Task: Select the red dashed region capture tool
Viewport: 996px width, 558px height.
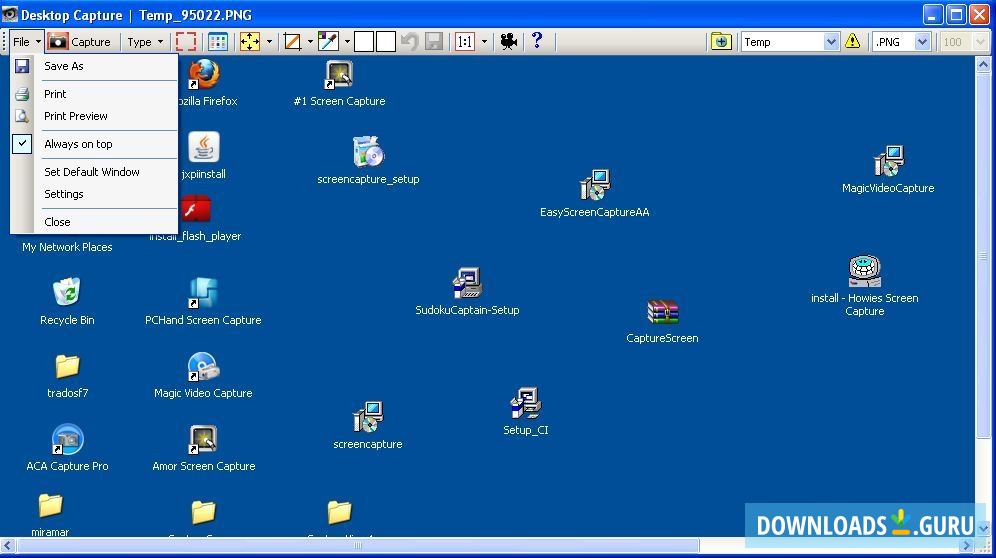Action: tap(185, 42)
